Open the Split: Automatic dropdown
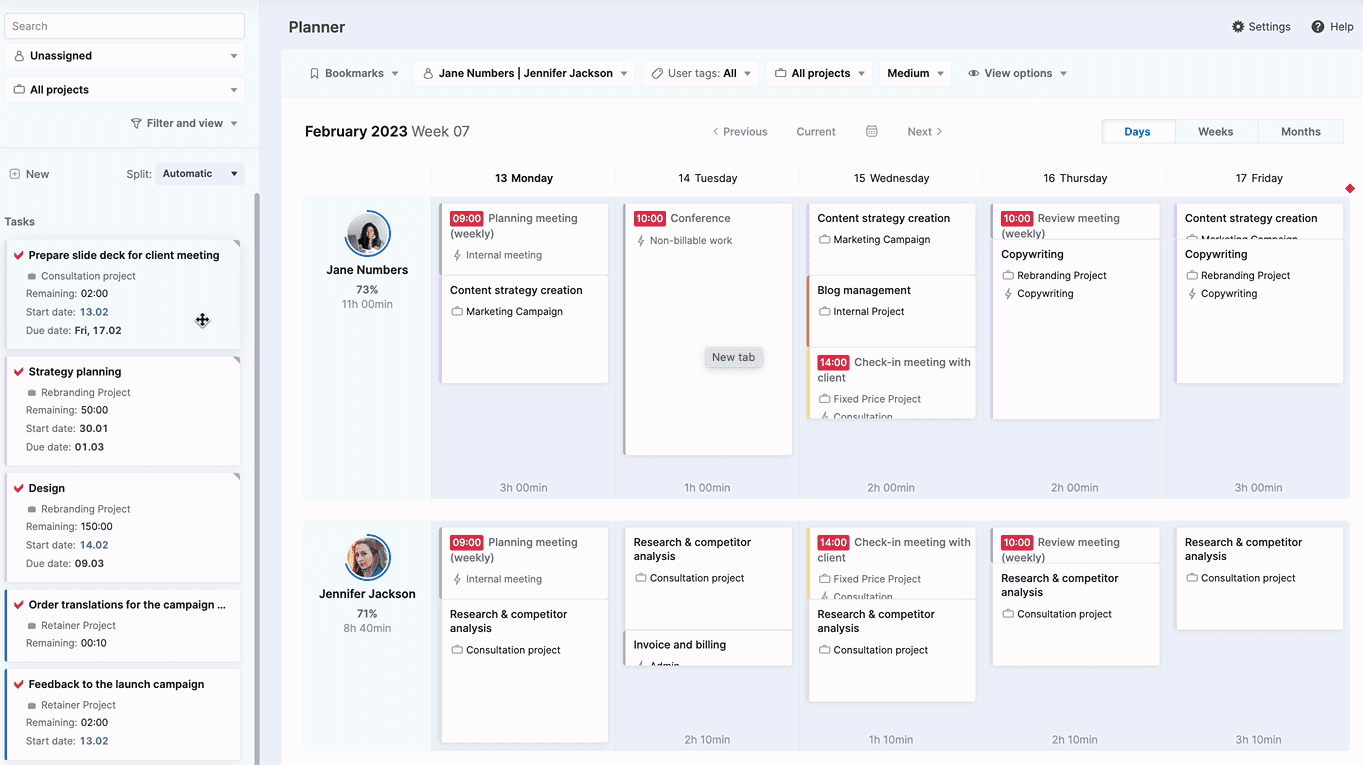 point(199,174)
